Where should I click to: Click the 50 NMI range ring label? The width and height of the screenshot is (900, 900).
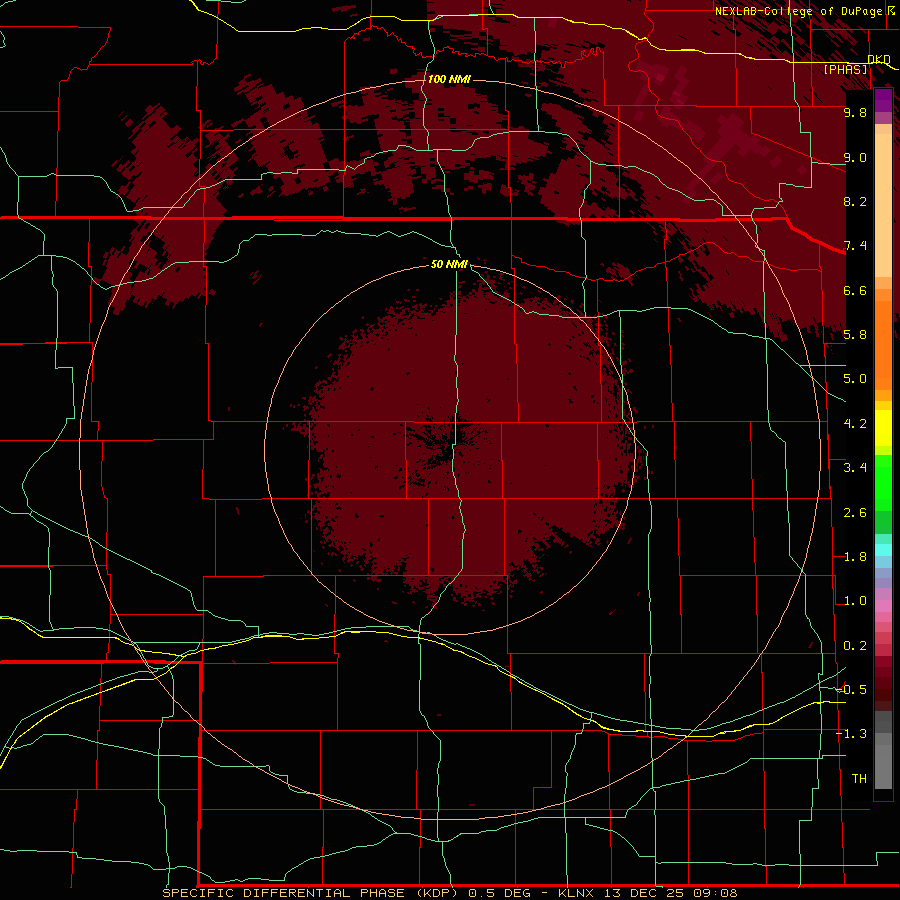pyautogui.click(x=449, y=264)
